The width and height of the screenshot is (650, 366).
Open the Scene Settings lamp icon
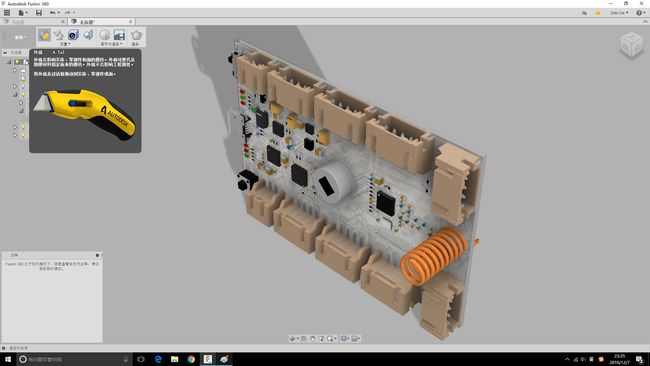click(59, 35)
